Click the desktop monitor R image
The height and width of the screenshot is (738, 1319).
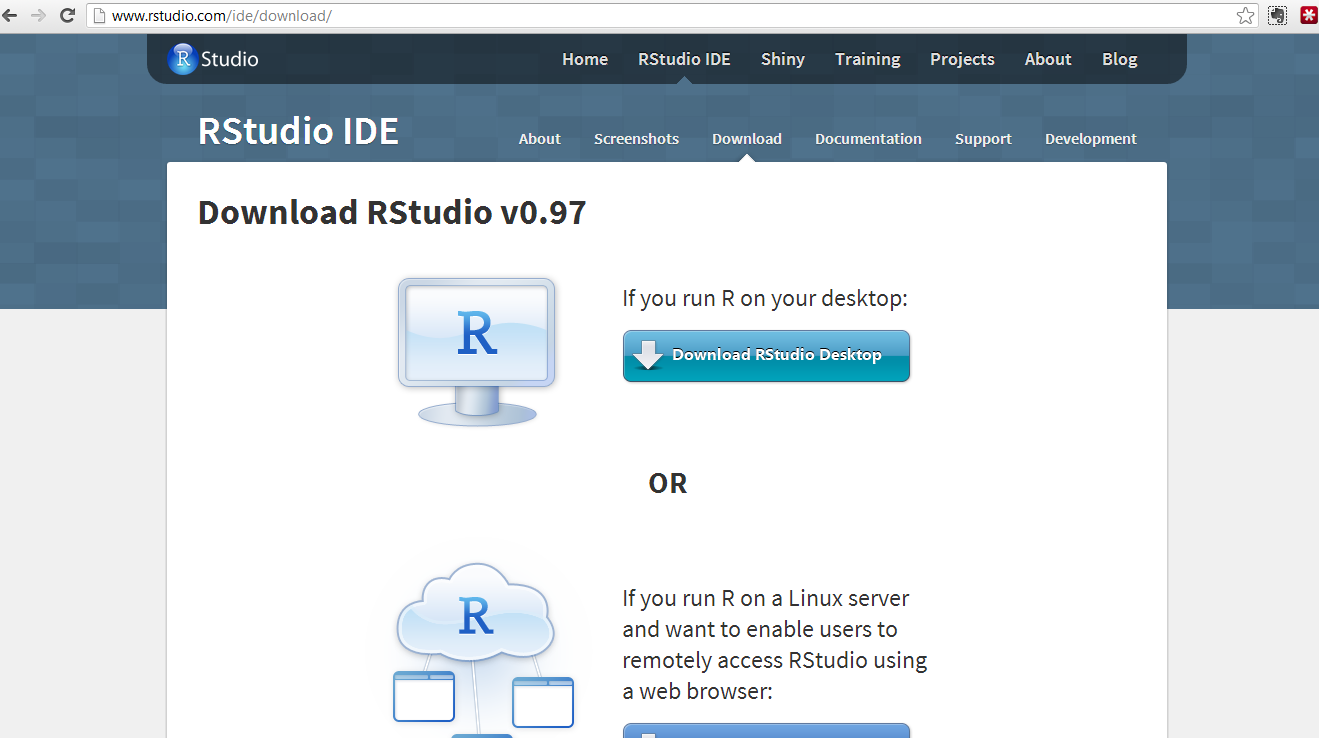[477, 351]
